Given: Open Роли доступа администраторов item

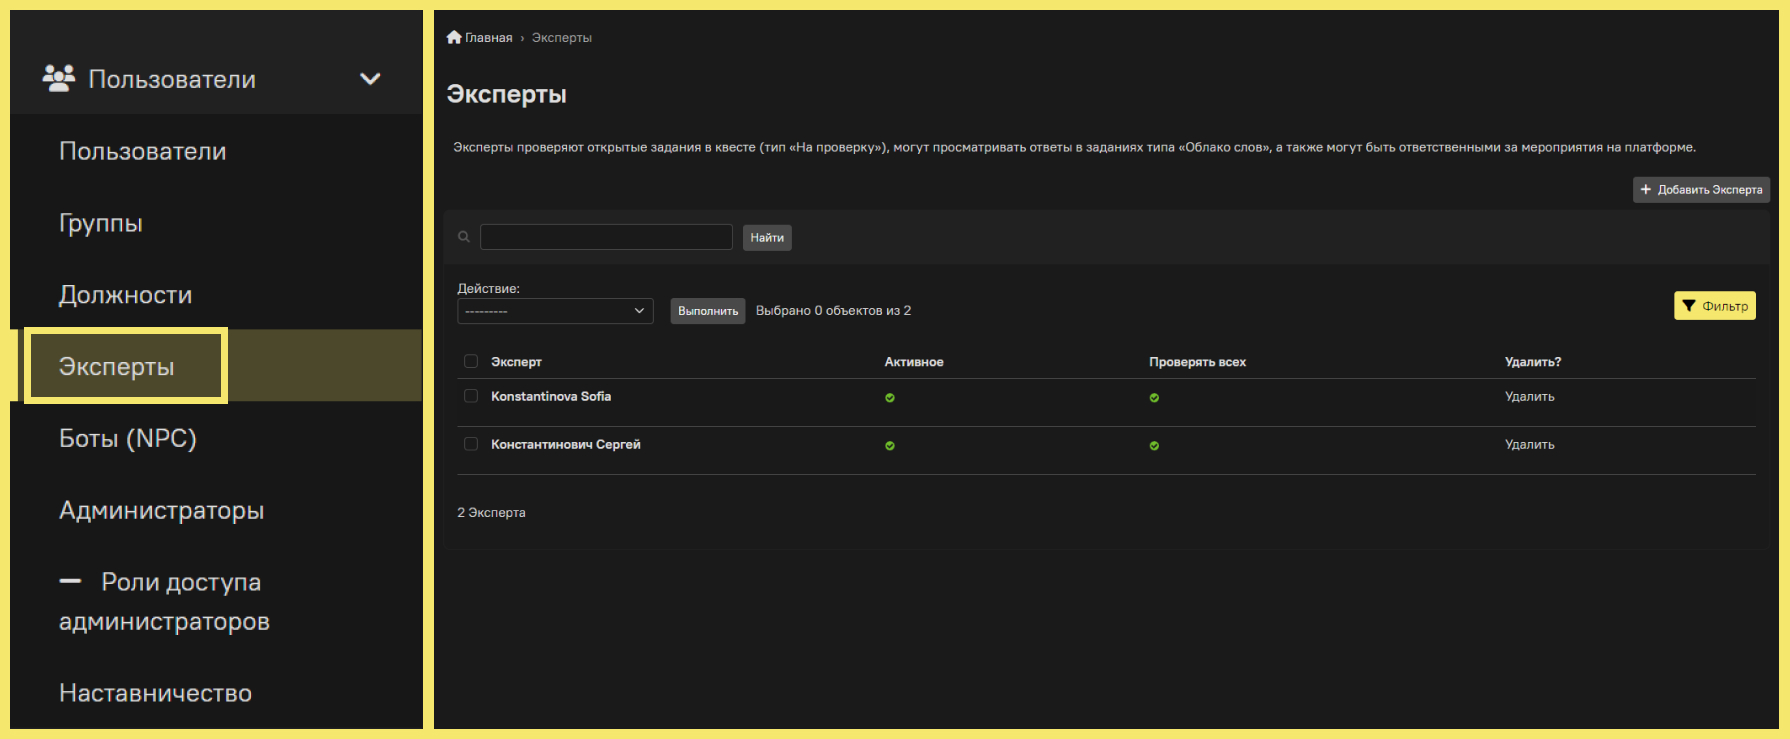Looking at the screenshot, I should (x=165, y=601).
